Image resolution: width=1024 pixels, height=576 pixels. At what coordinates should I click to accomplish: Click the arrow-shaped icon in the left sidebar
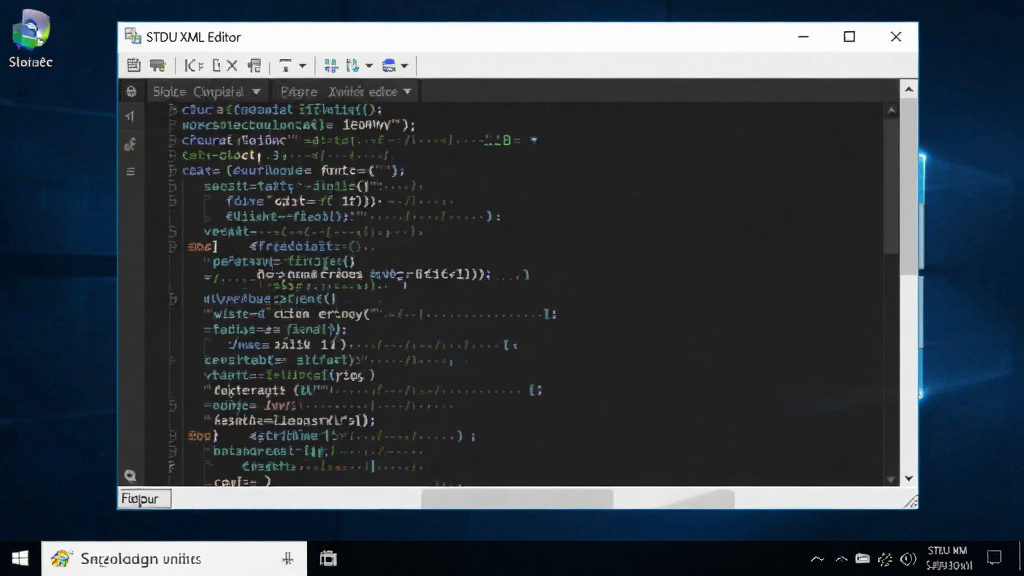[x=130, y=117]
